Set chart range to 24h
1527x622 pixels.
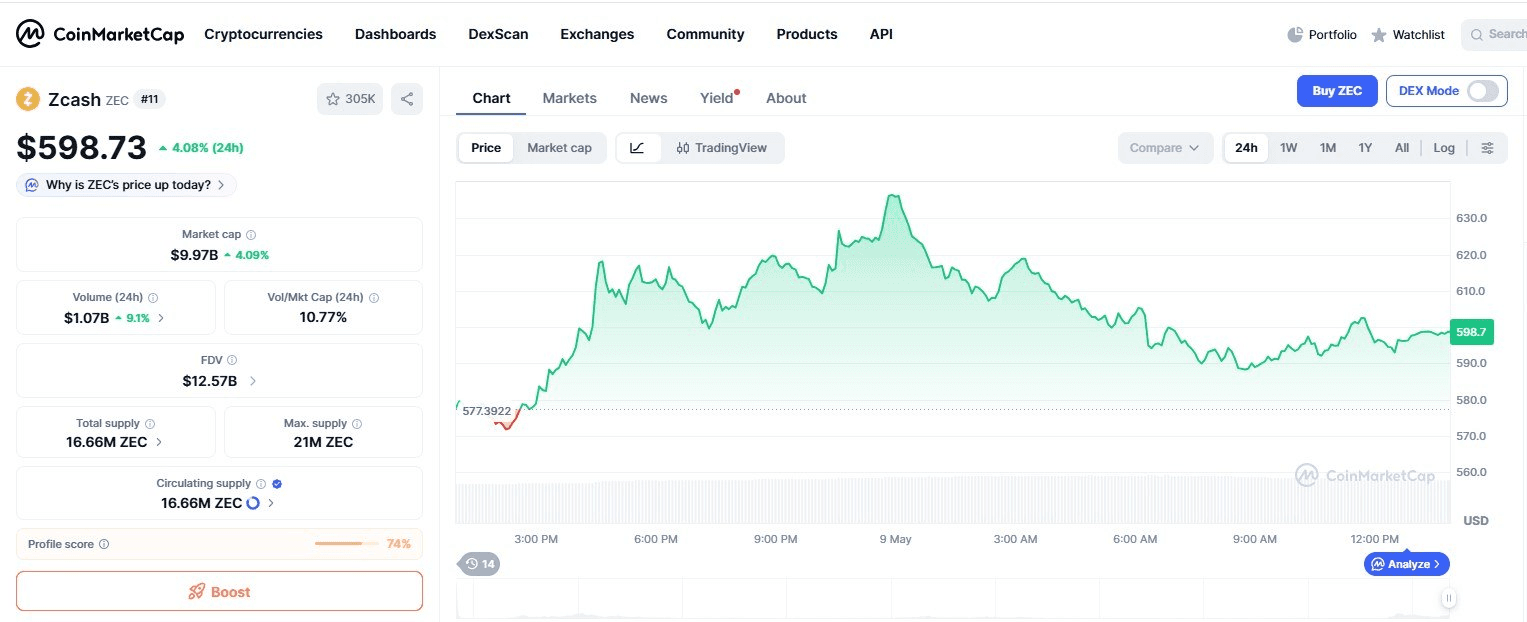(1246, 148)
